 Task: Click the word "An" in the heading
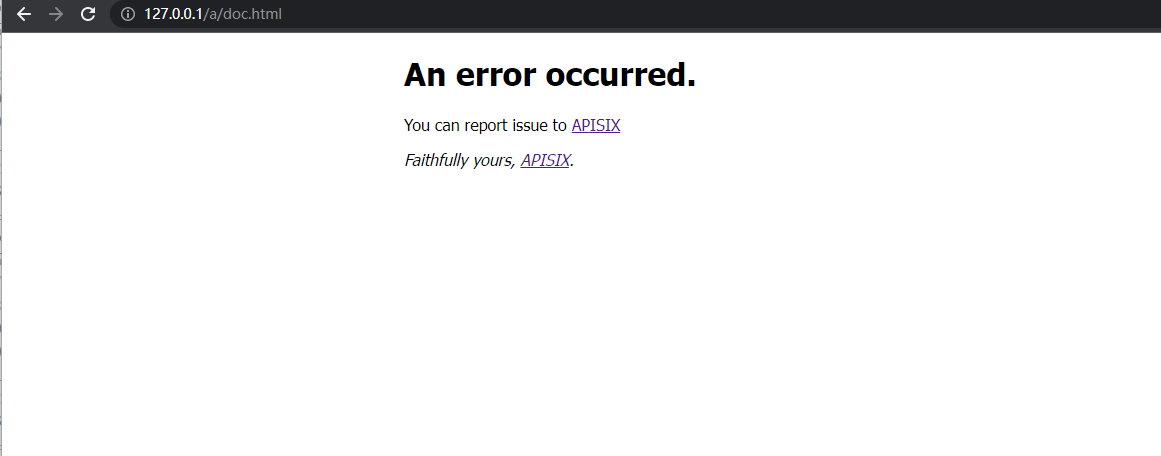tap(425, 75)
